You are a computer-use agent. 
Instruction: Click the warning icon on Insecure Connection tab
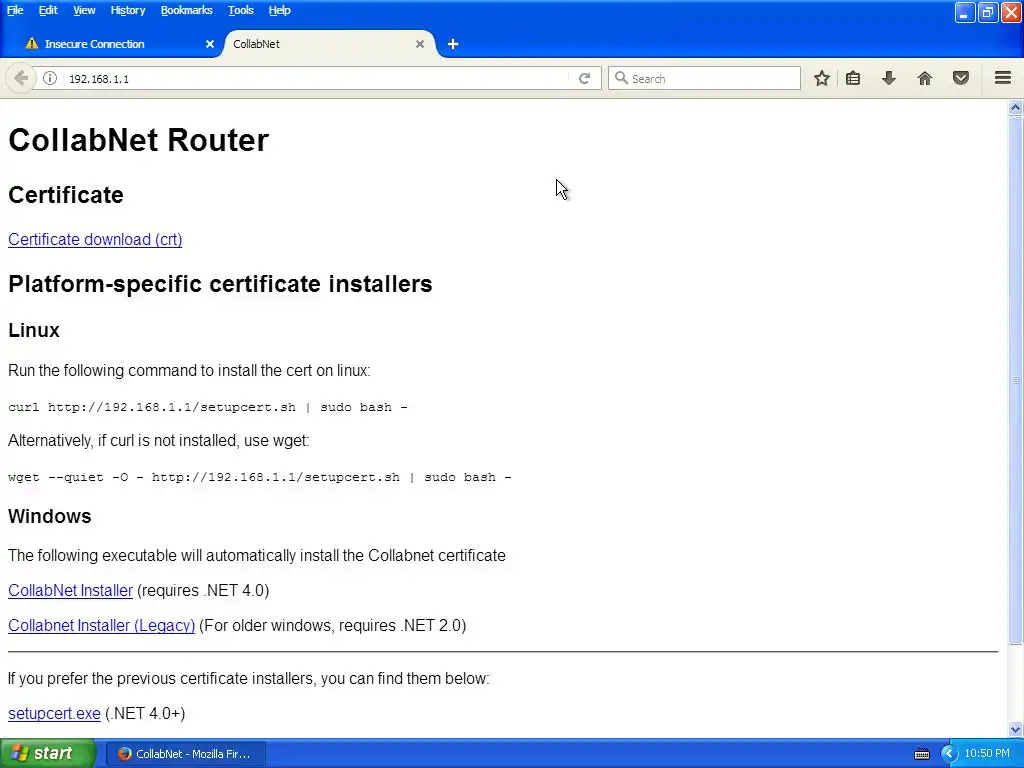31,43
